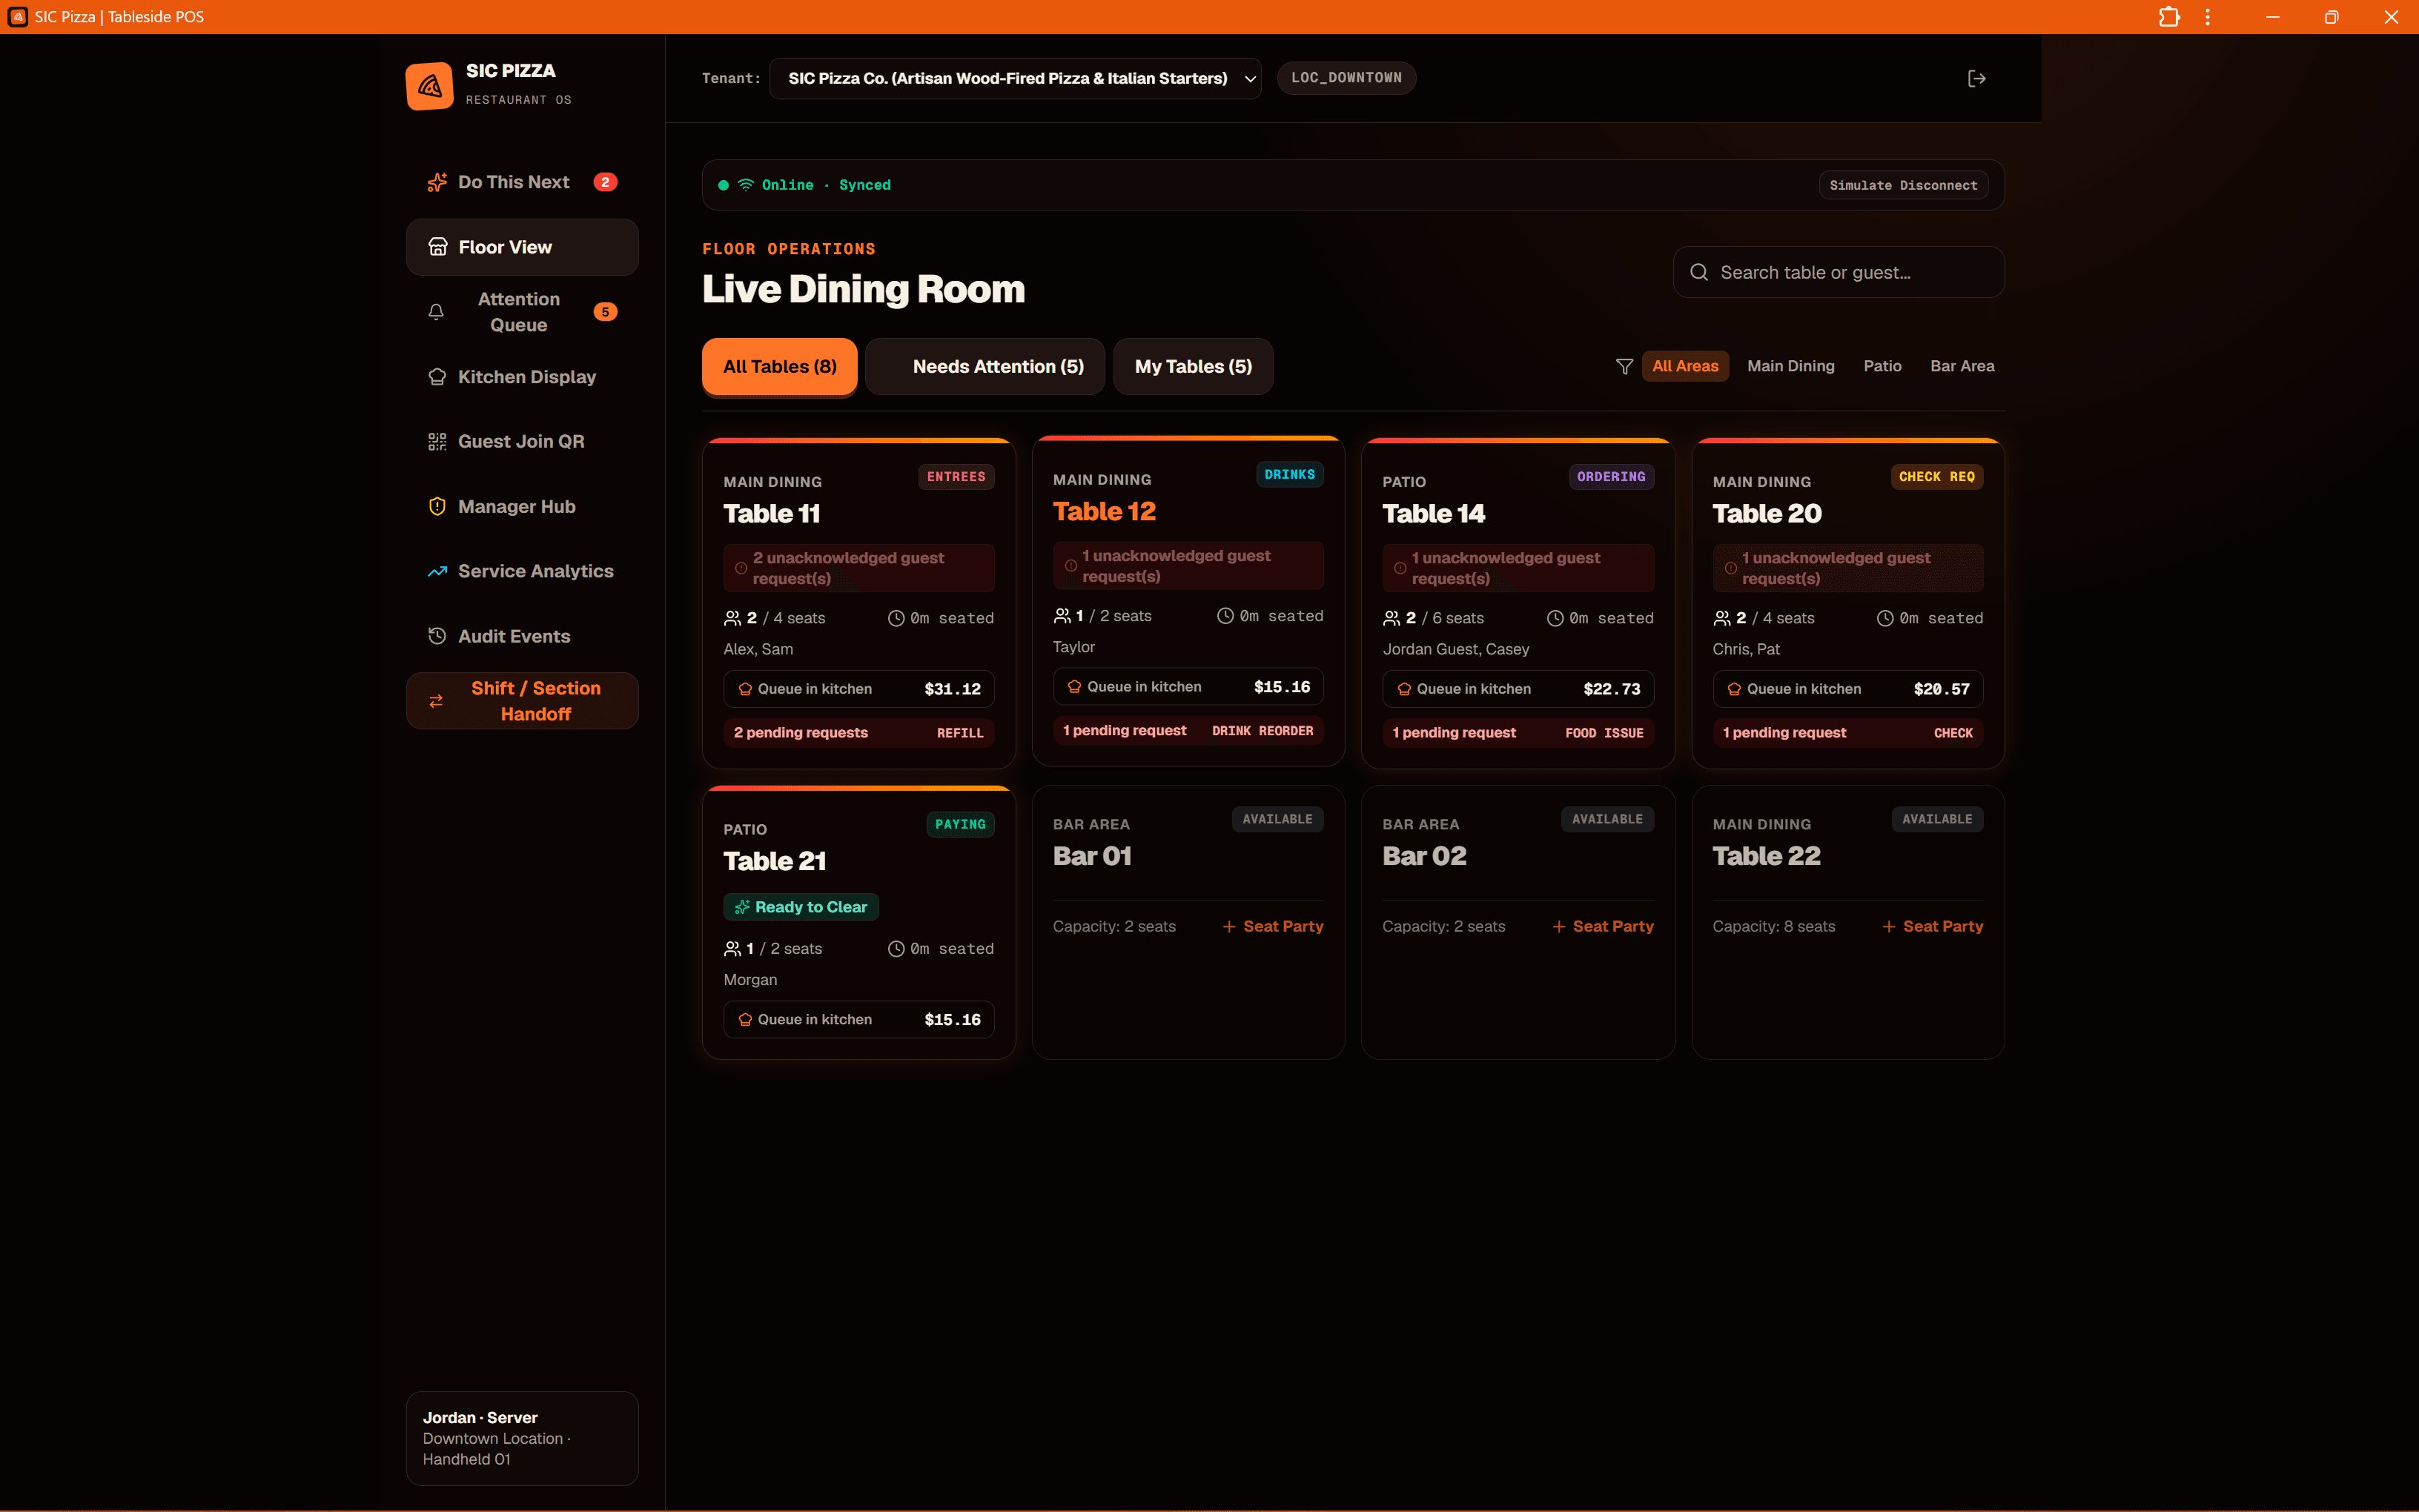2419x1512 pixels.
Task: Click Table 14 FOOD ISSUE pending request
Action: point(1518,733)
